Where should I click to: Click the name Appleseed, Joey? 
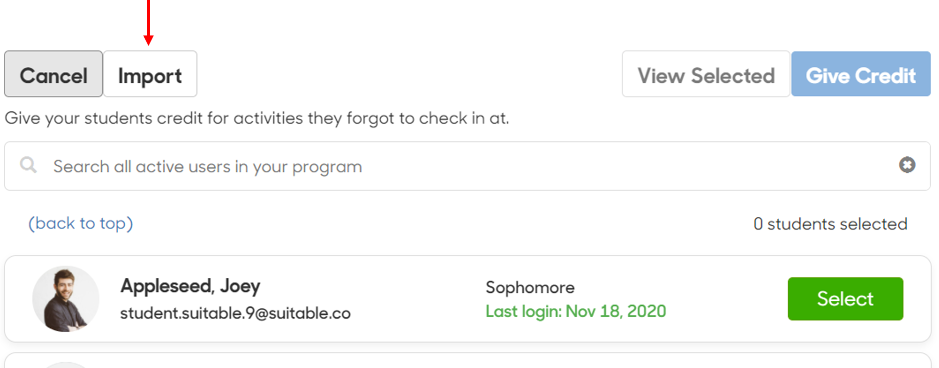(x=190, y=286)
